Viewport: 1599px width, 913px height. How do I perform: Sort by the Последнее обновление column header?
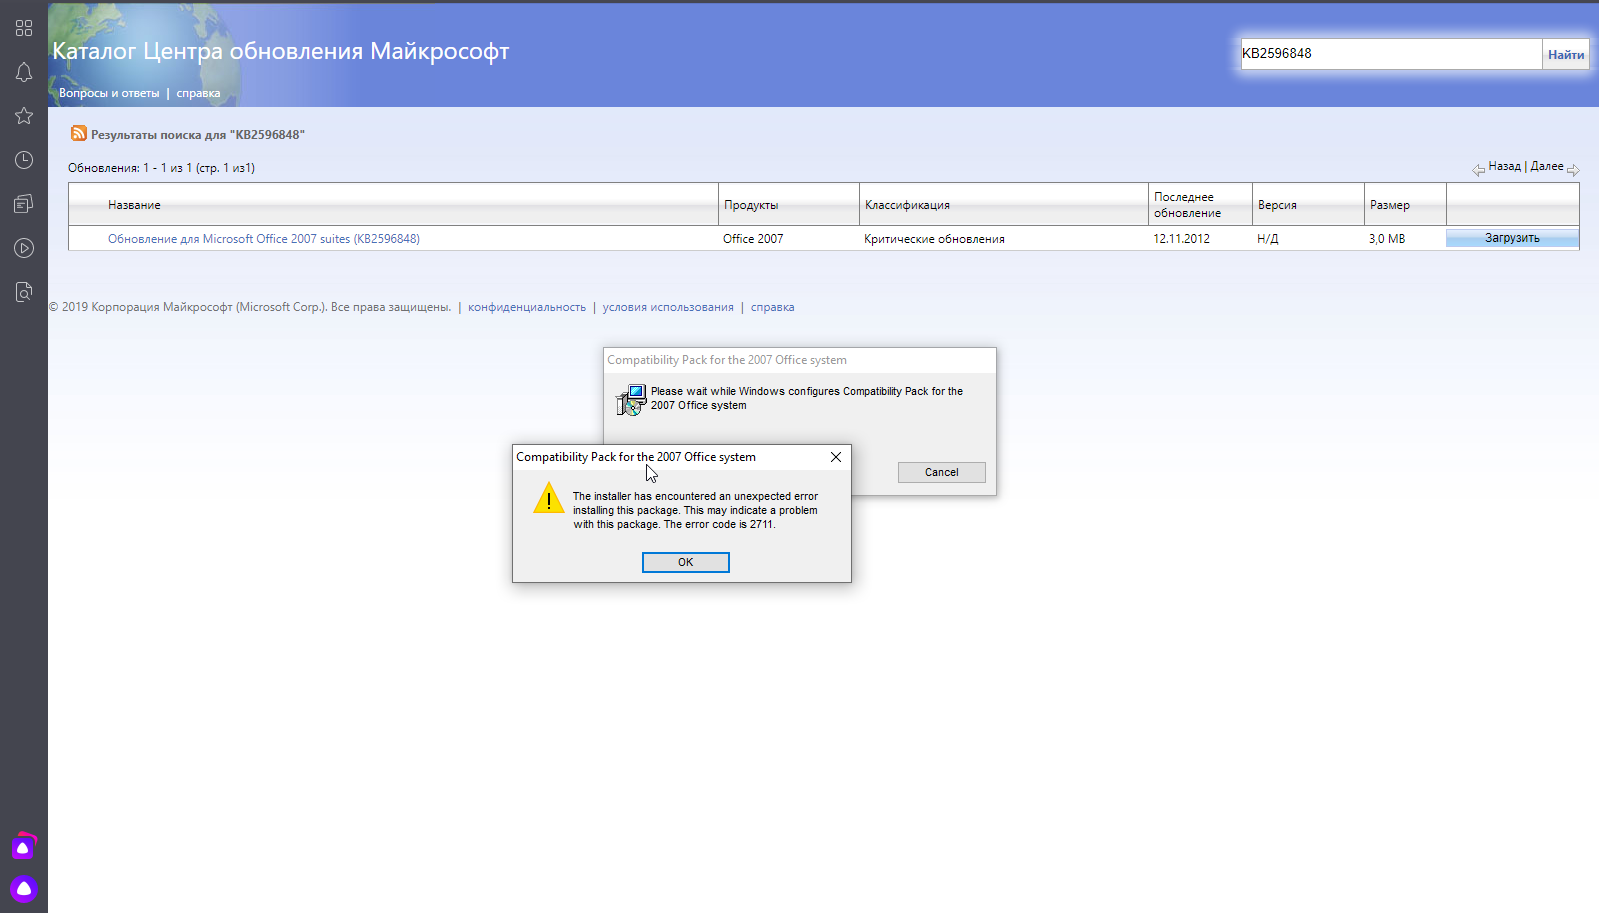click(1187, 205)
